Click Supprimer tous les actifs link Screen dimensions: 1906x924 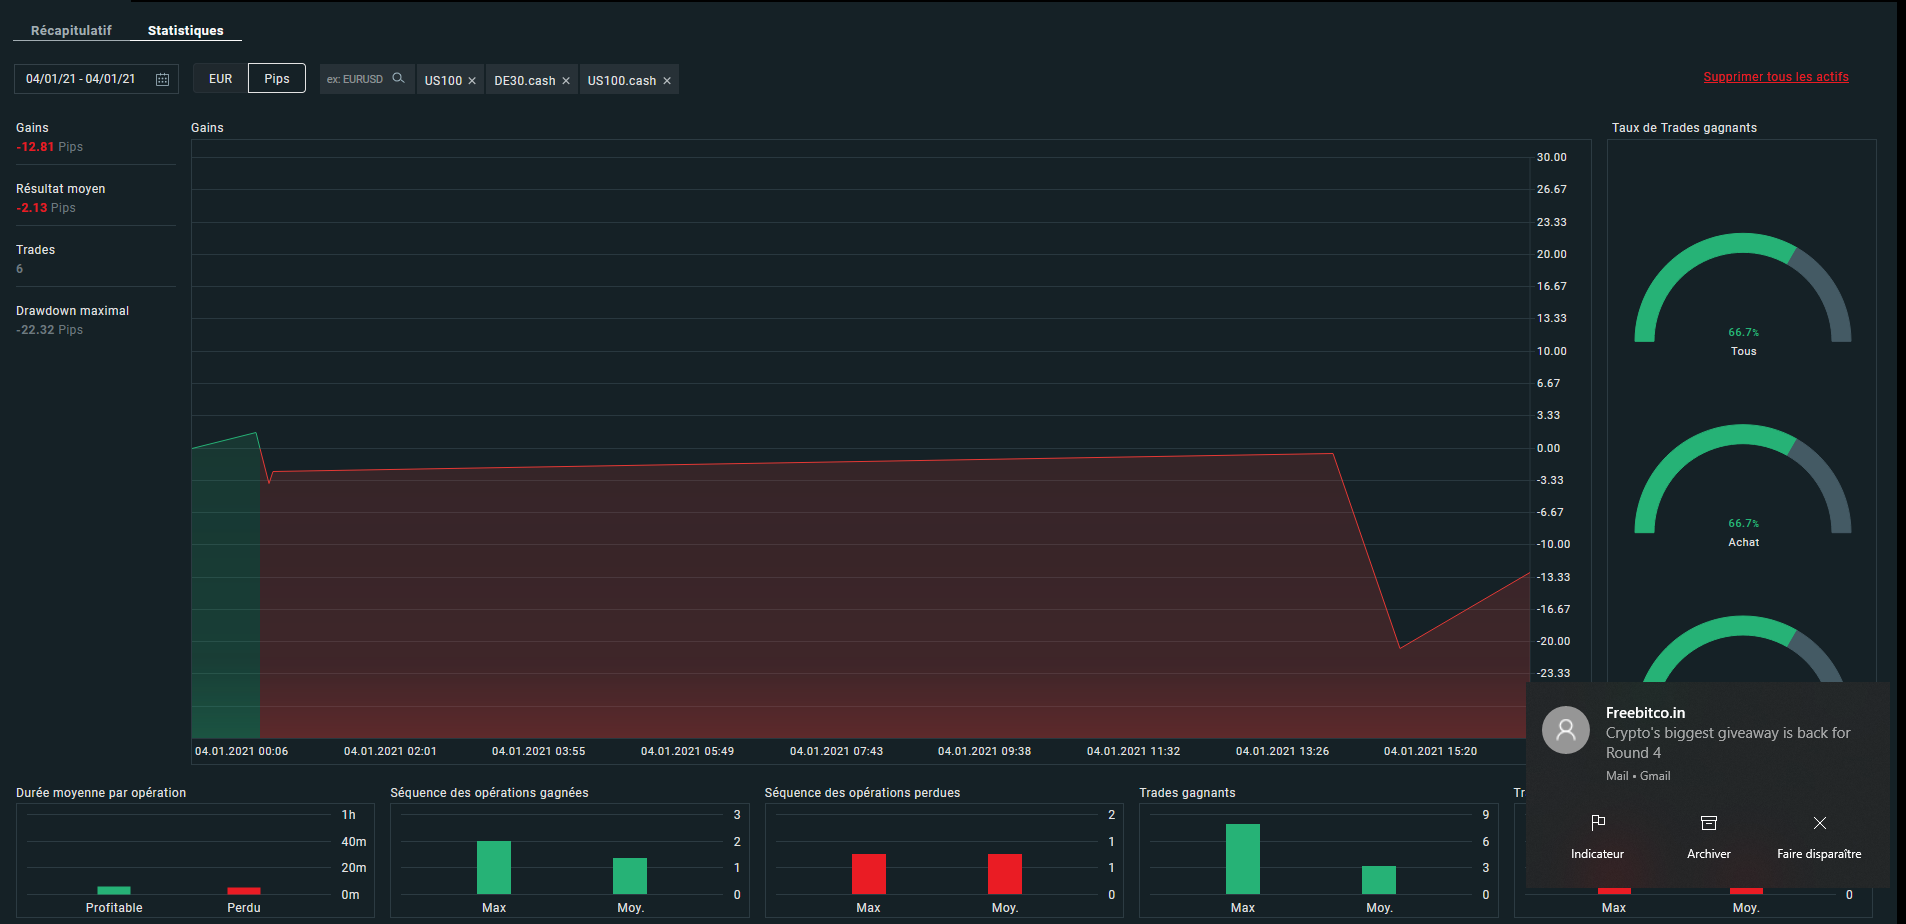[1775, 77]
